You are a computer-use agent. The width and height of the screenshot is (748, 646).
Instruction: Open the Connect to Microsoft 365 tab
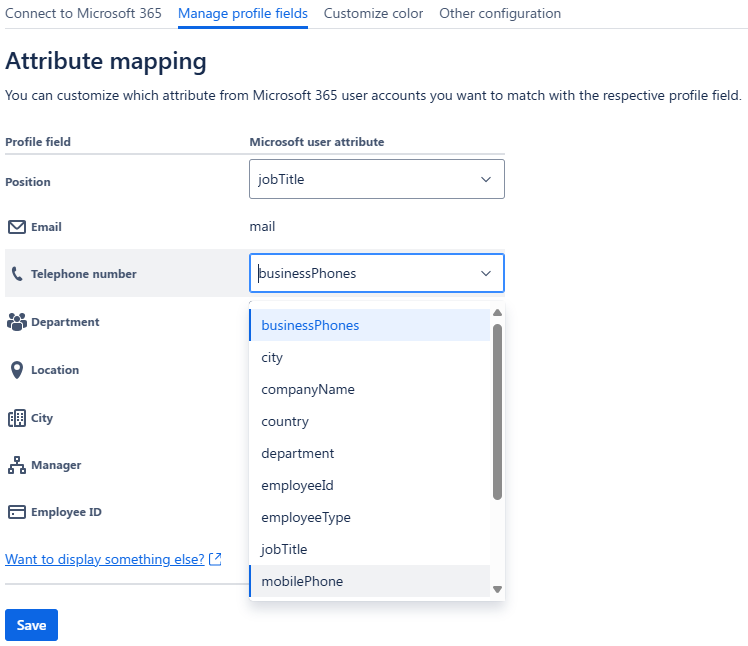[x=83, y=14]
